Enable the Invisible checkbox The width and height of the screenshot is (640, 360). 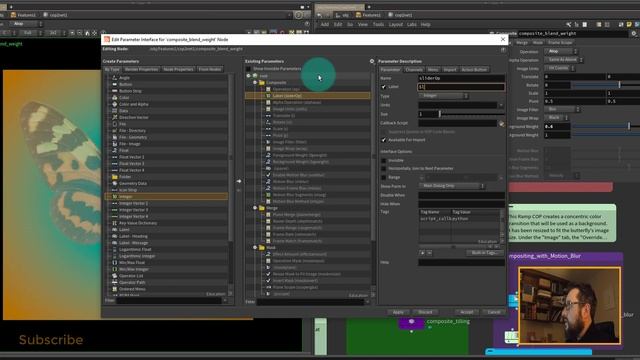click(x=383, y=161)
